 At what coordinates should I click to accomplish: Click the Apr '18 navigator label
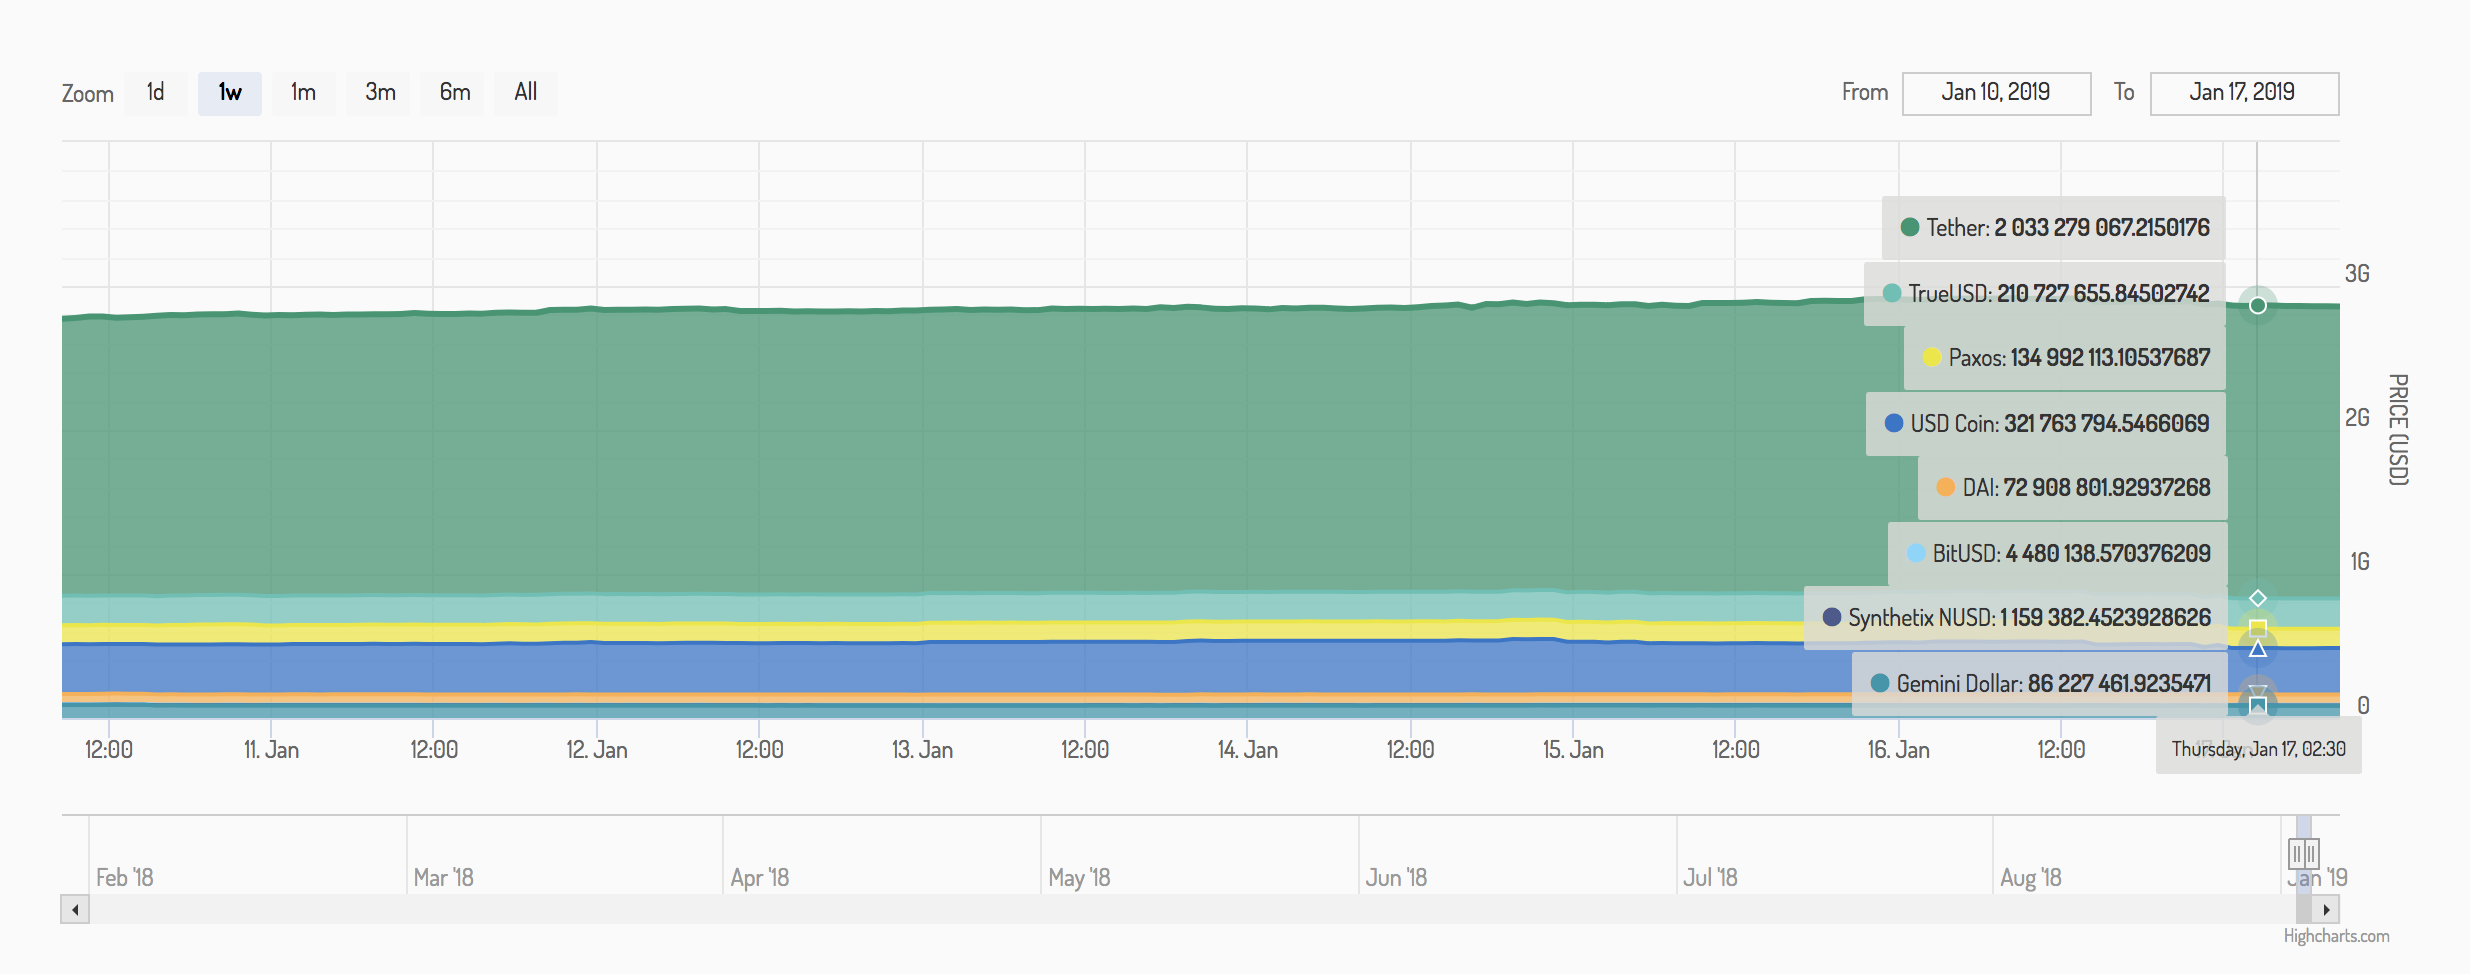pos(760,878)
